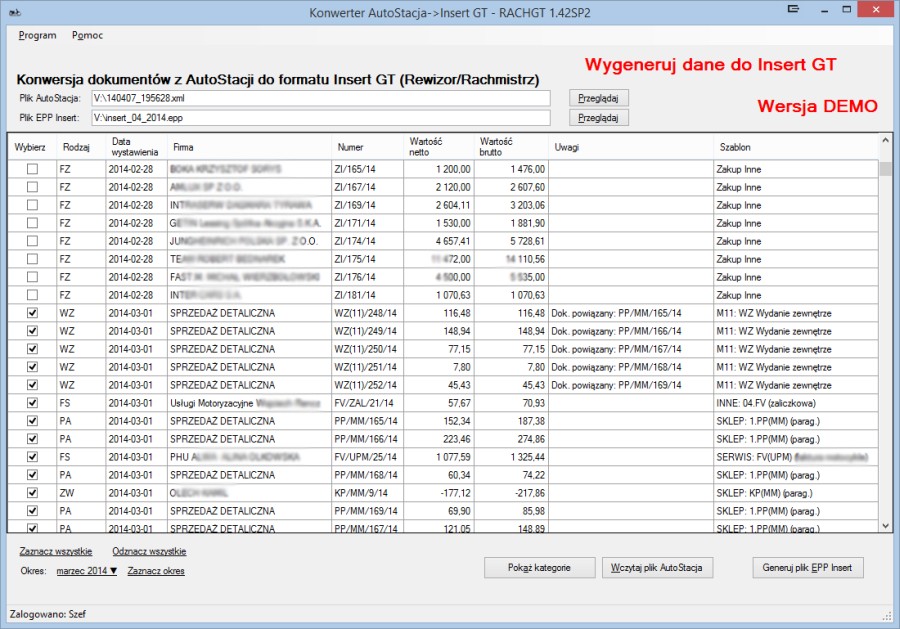Screen dimensions: 900x629
Task: Check the box for row ZI/167/14
Action: (32, 187)
